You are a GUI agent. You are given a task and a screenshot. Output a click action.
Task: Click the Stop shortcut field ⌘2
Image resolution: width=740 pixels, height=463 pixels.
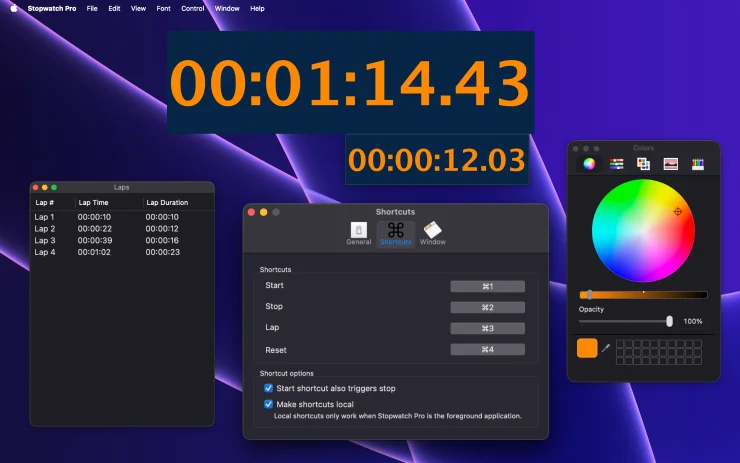click(x=488, y=307)
